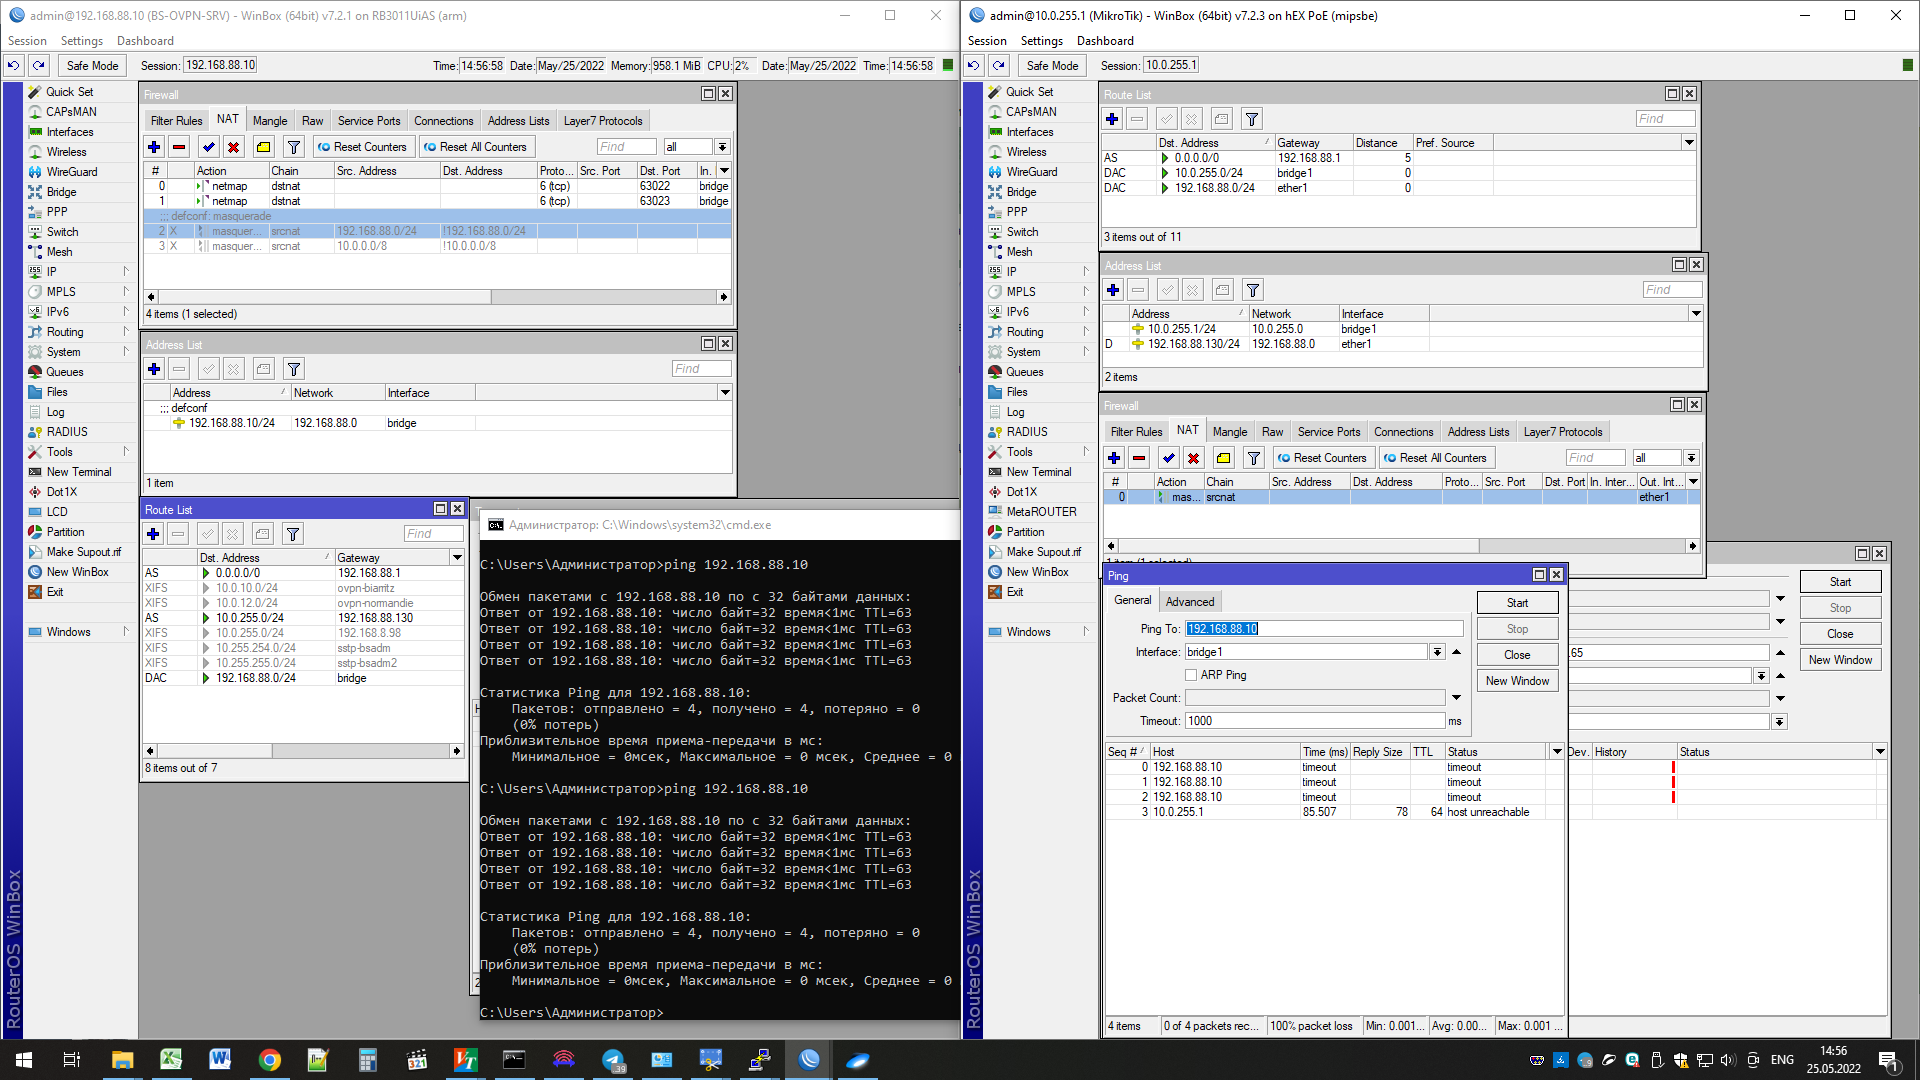Open WireGuard in the BS-OVPN-SRV sidebar
This screenshot has width=1920, height=1080.
(72, 172)
